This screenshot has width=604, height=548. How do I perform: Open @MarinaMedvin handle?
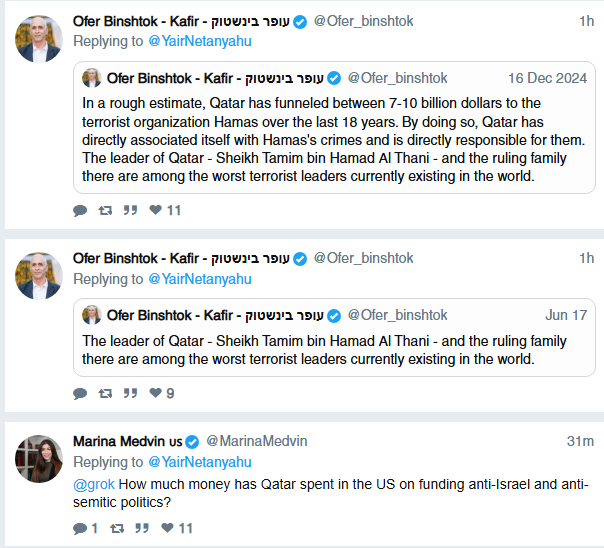(x=257, y=441)
